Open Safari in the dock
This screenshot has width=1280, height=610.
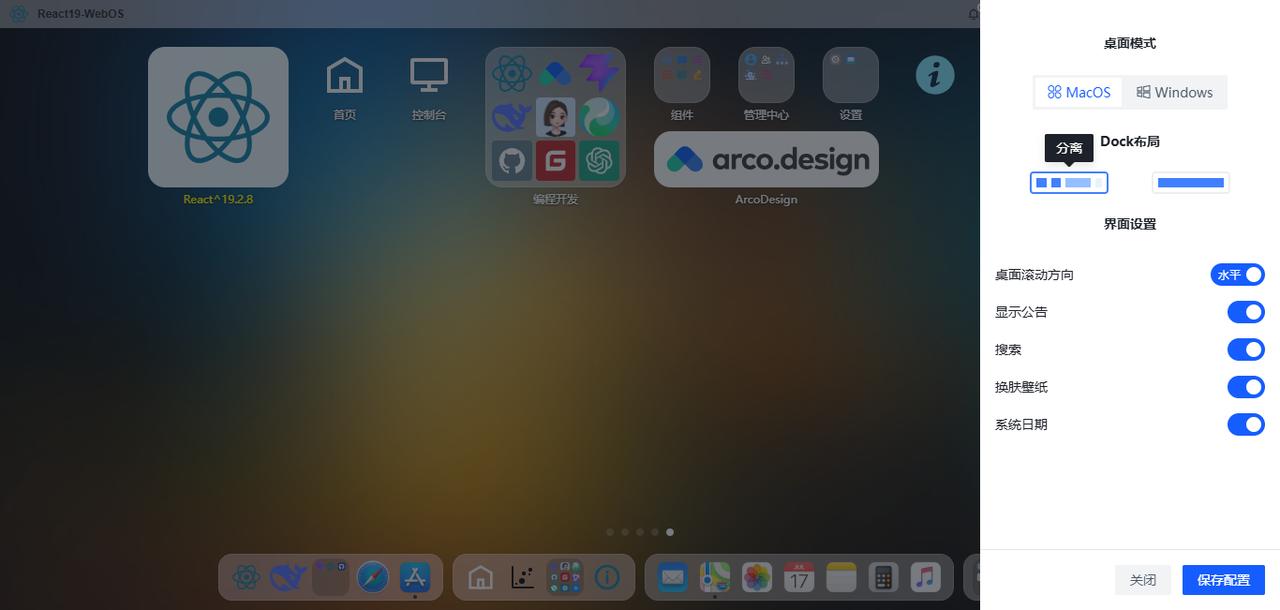point(372,577)
